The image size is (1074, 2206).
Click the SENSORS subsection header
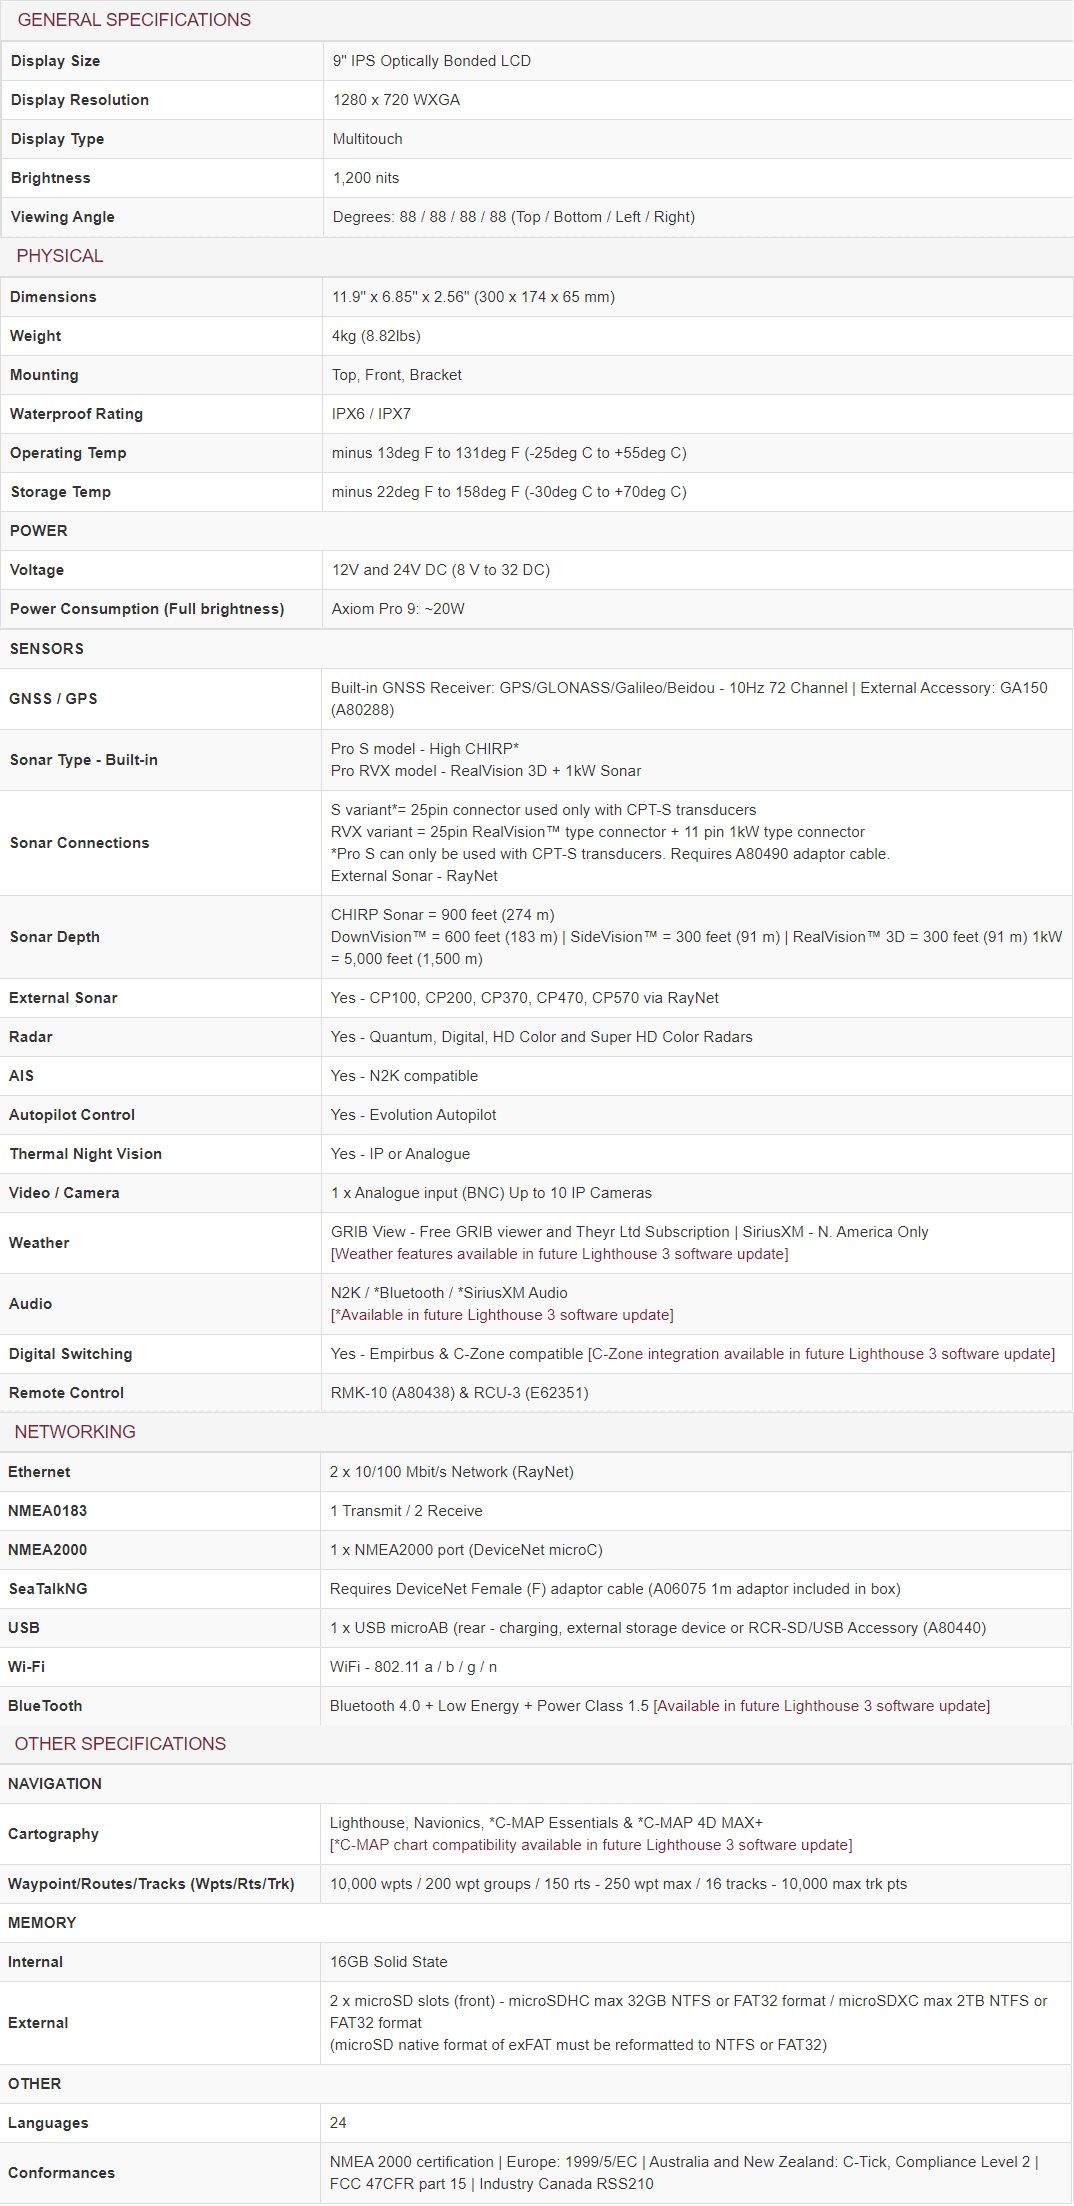pyautogui.click(x=46, y=649)
